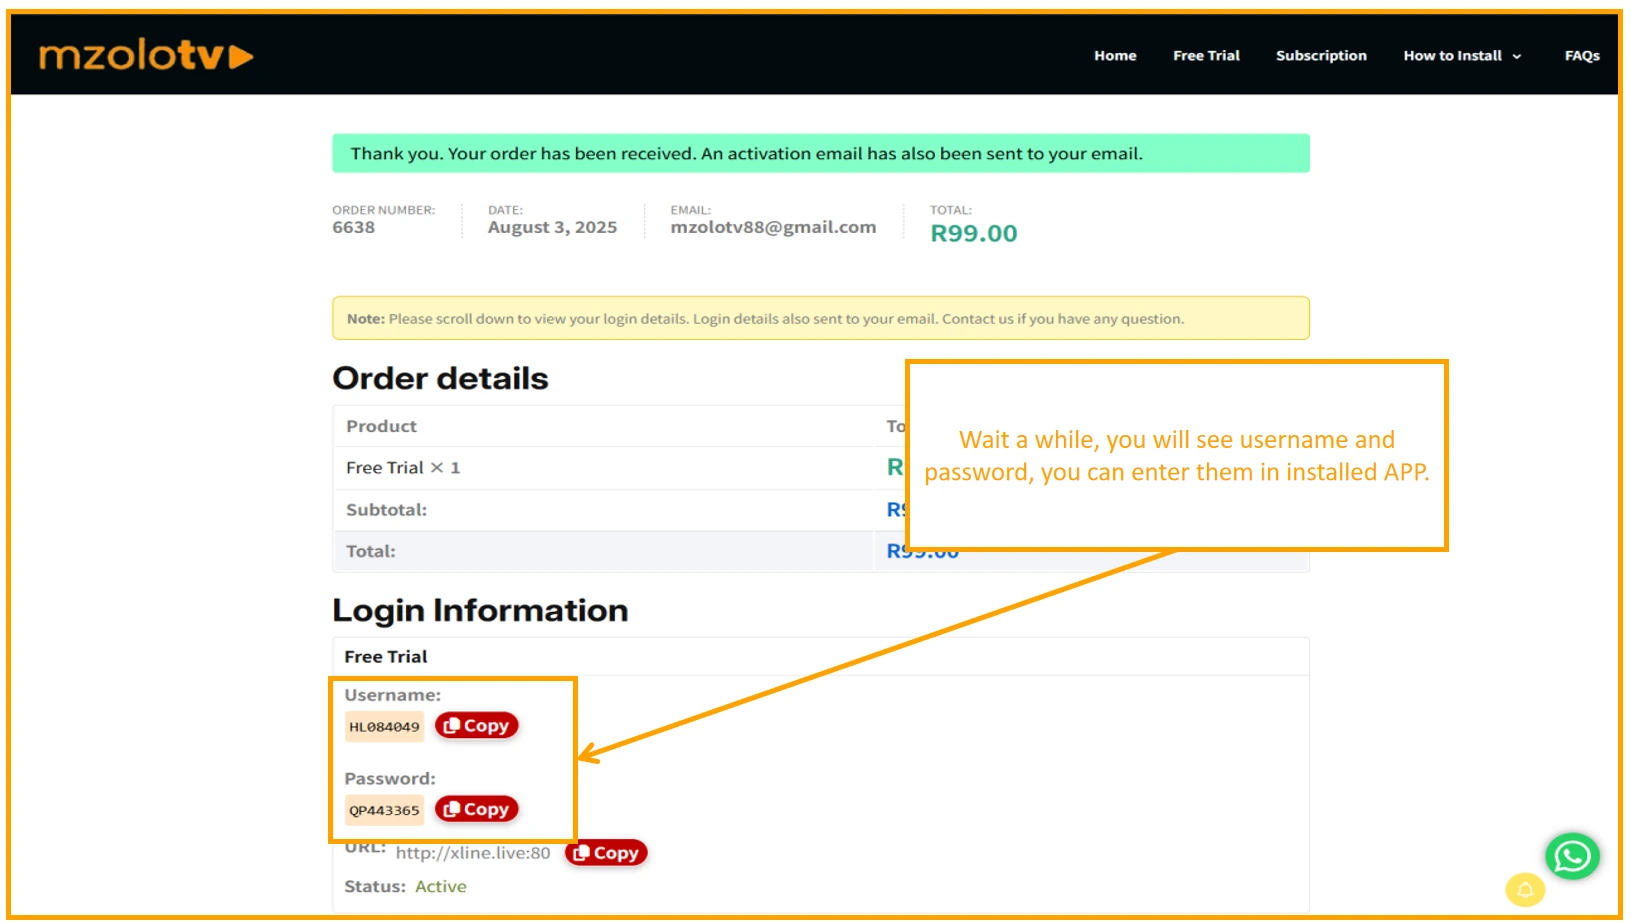
Task: Click the total R99.00 at top
Action: (973, 234)
